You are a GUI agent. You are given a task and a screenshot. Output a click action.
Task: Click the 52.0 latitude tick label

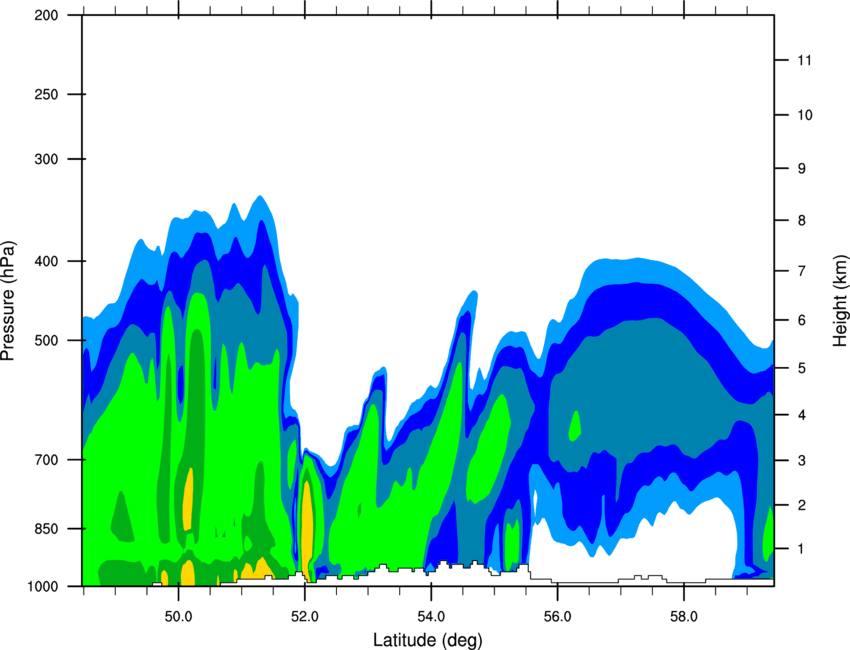coord(305,617)
